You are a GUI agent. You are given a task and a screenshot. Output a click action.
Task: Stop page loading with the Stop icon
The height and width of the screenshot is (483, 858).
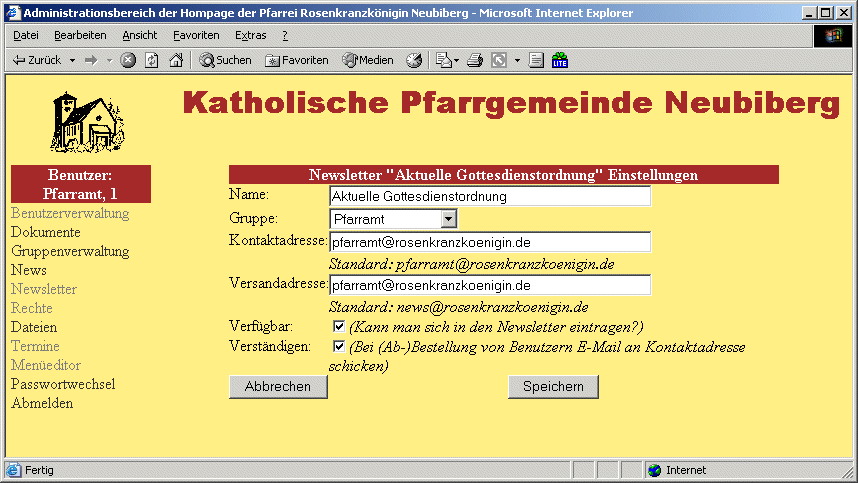tap(128, 60)
